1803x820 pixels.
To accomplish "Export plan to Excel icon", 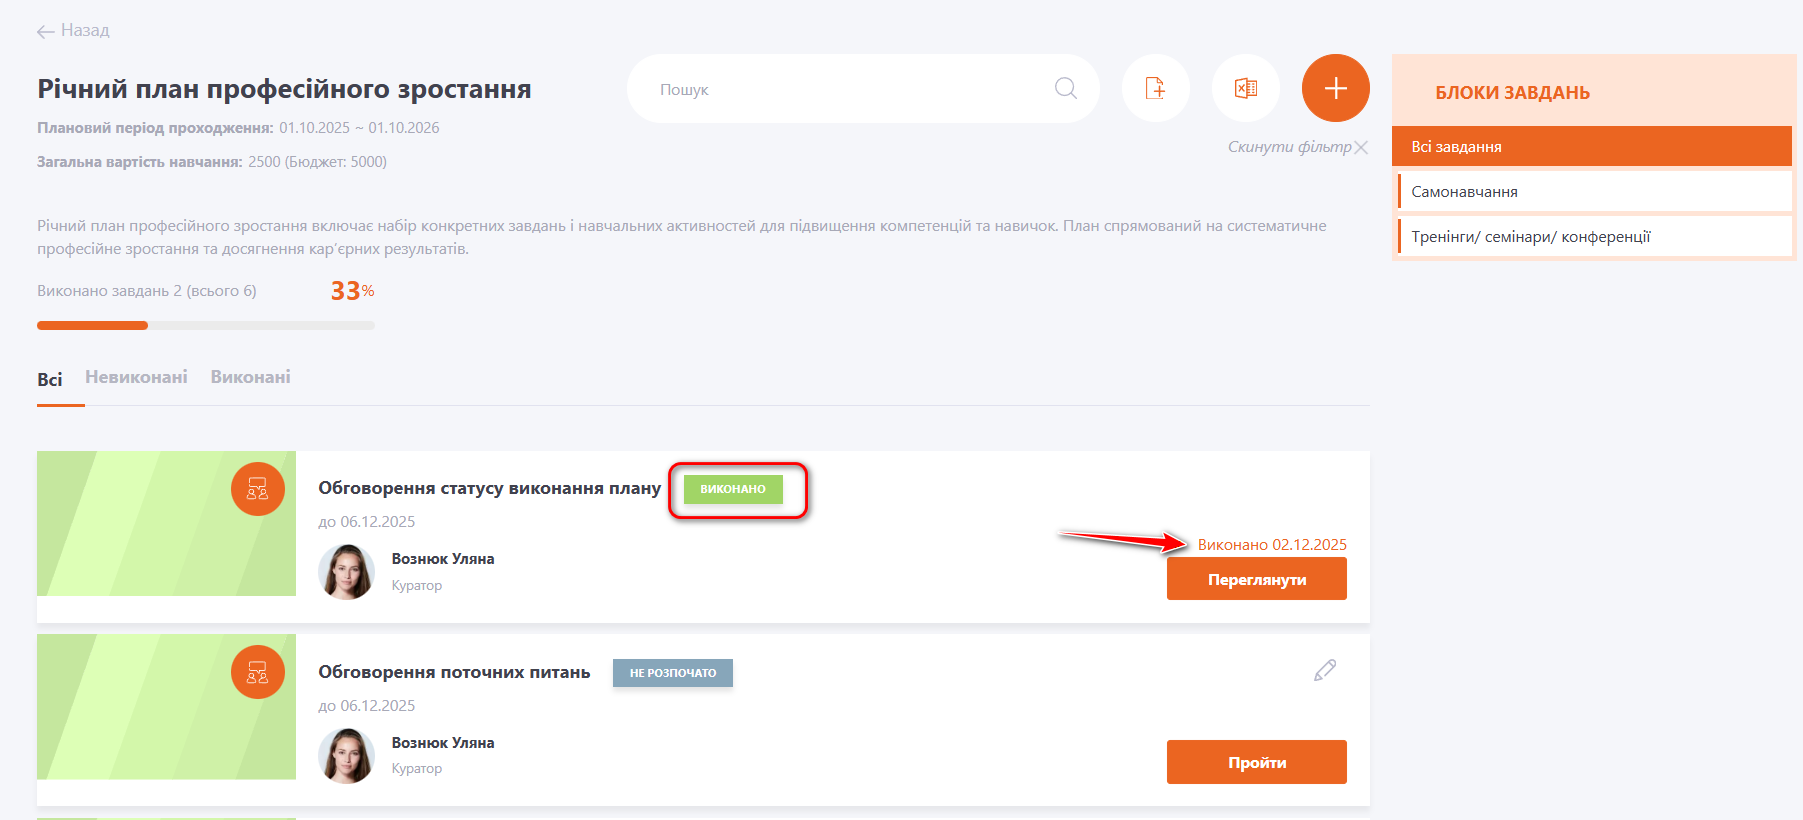I will pyautogui.click(x=1245, y=88).
